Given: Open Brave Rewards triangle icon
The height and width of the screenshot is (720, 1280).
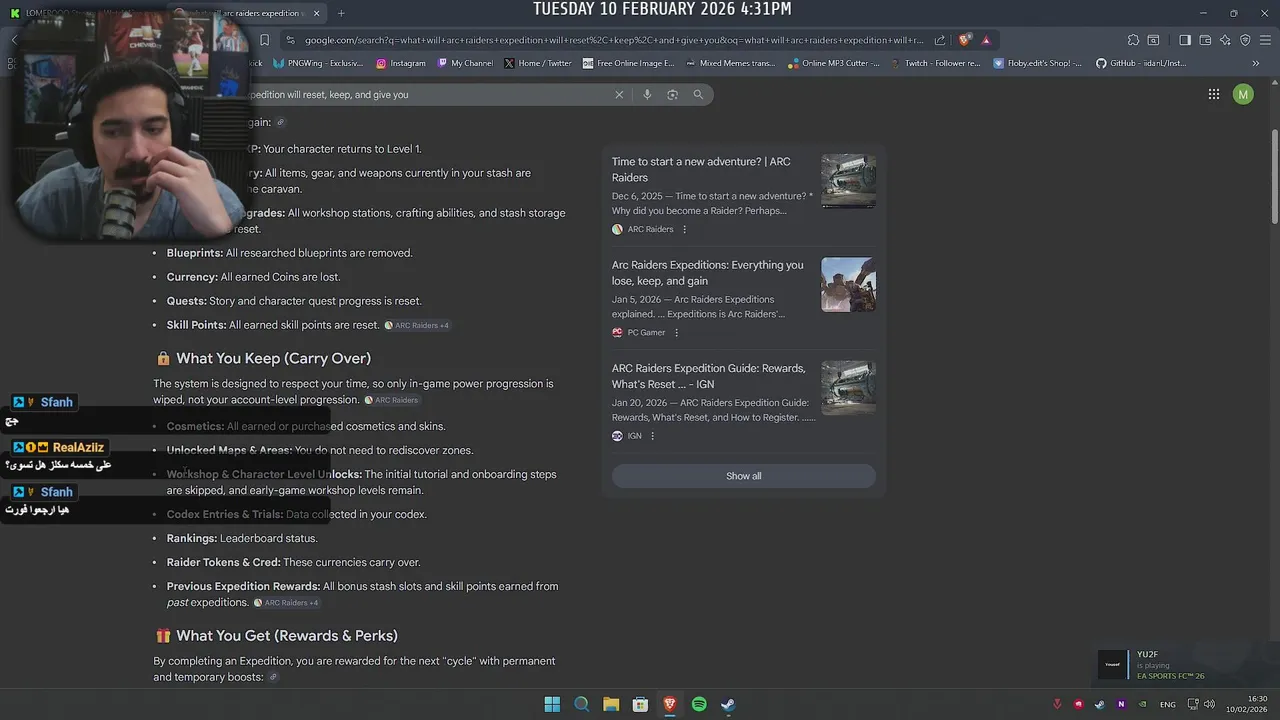Looking at the screenshot, I should click(x=986, y=40).
